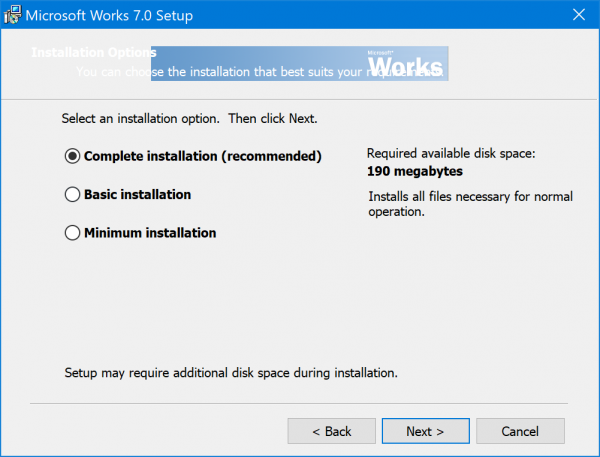Choose the Basic installation radio circle
The width and height of the screenshot is (600, 457).
[x=72, y=195]
